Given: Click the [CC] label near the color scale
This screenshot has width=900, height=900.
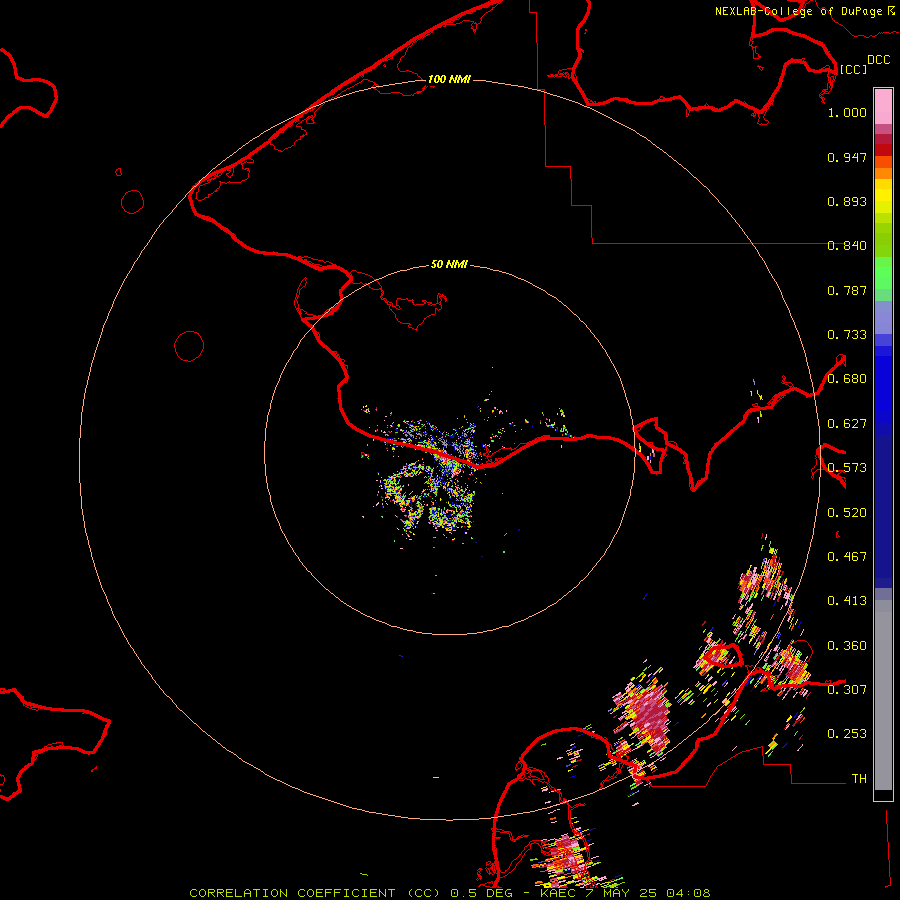Looking at the screenshot, I should [853, 69].
